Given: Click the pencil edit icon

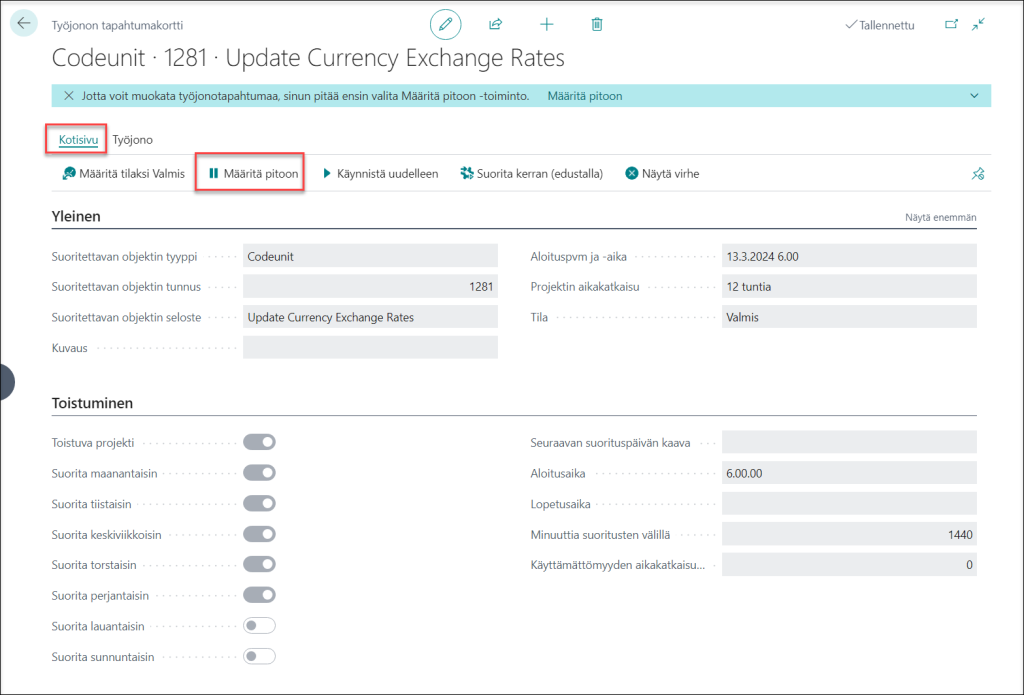Looking at the screenshot, I should [x=445, y=24].
